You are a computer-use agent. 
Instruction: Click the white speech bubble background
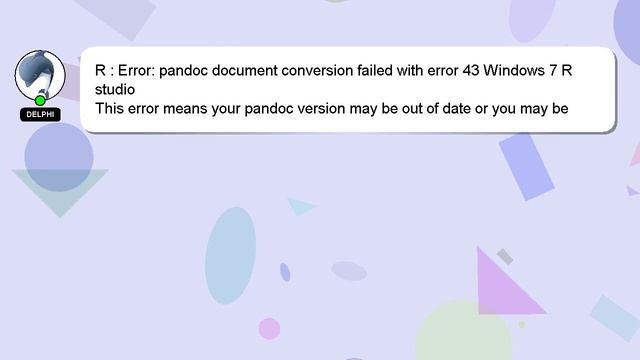click(348, 89)
